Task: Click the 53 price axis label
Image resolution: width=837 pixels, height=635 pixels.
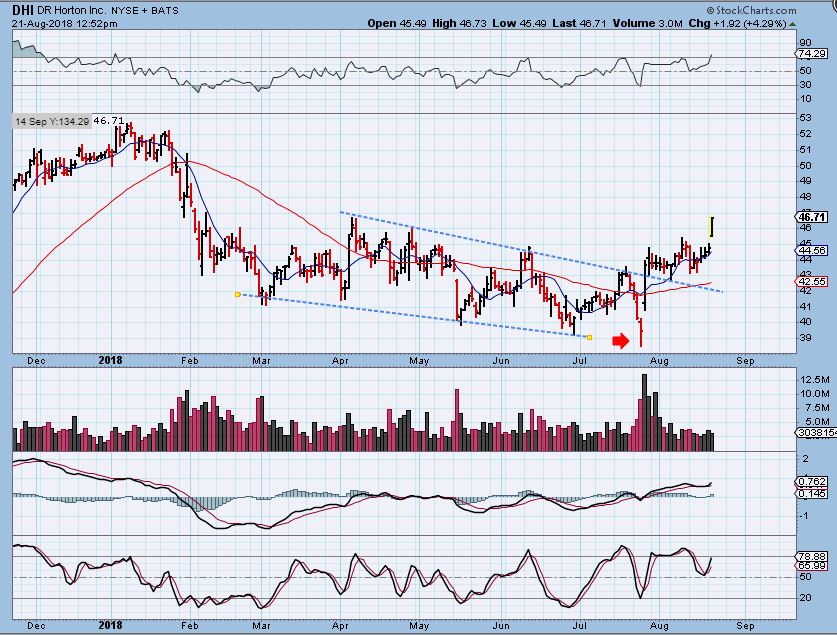Action: point(806,118)
